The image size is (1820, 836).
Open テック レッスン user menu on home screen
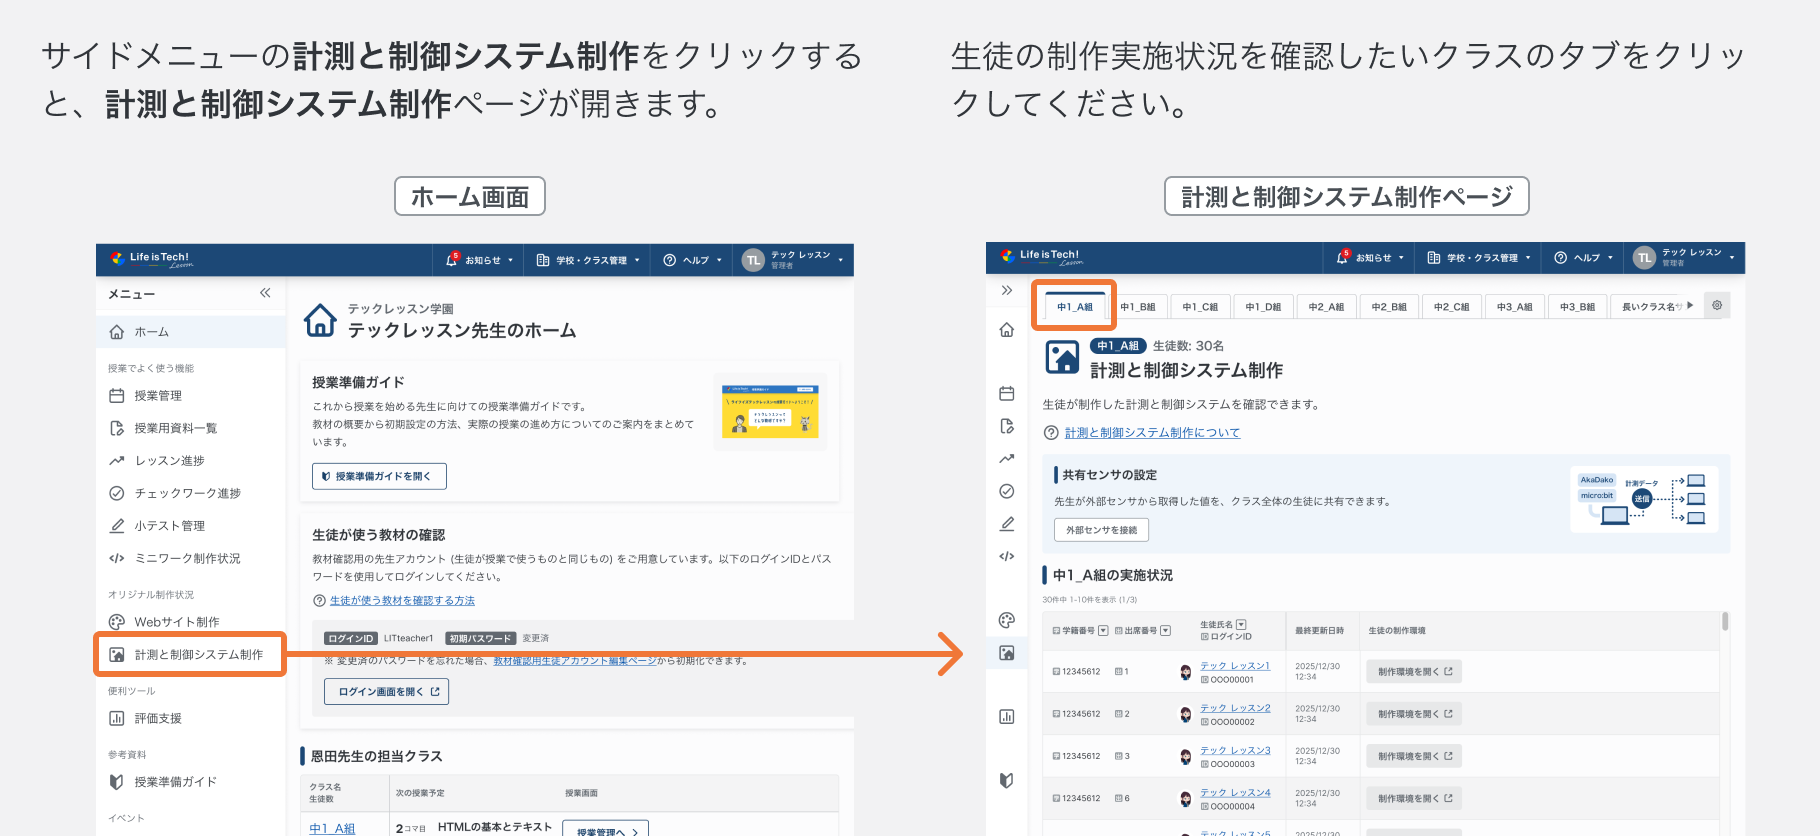tap(794, 260)
